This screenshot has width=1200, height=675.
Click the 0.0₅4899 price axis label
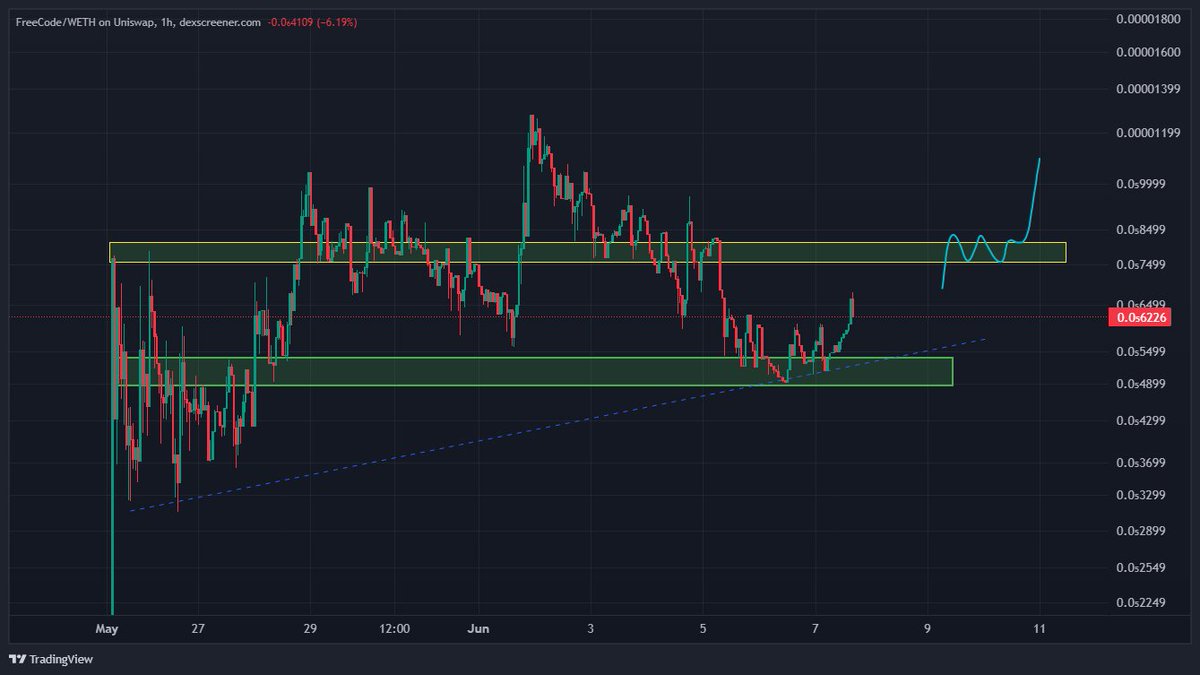click(1141, 385)
